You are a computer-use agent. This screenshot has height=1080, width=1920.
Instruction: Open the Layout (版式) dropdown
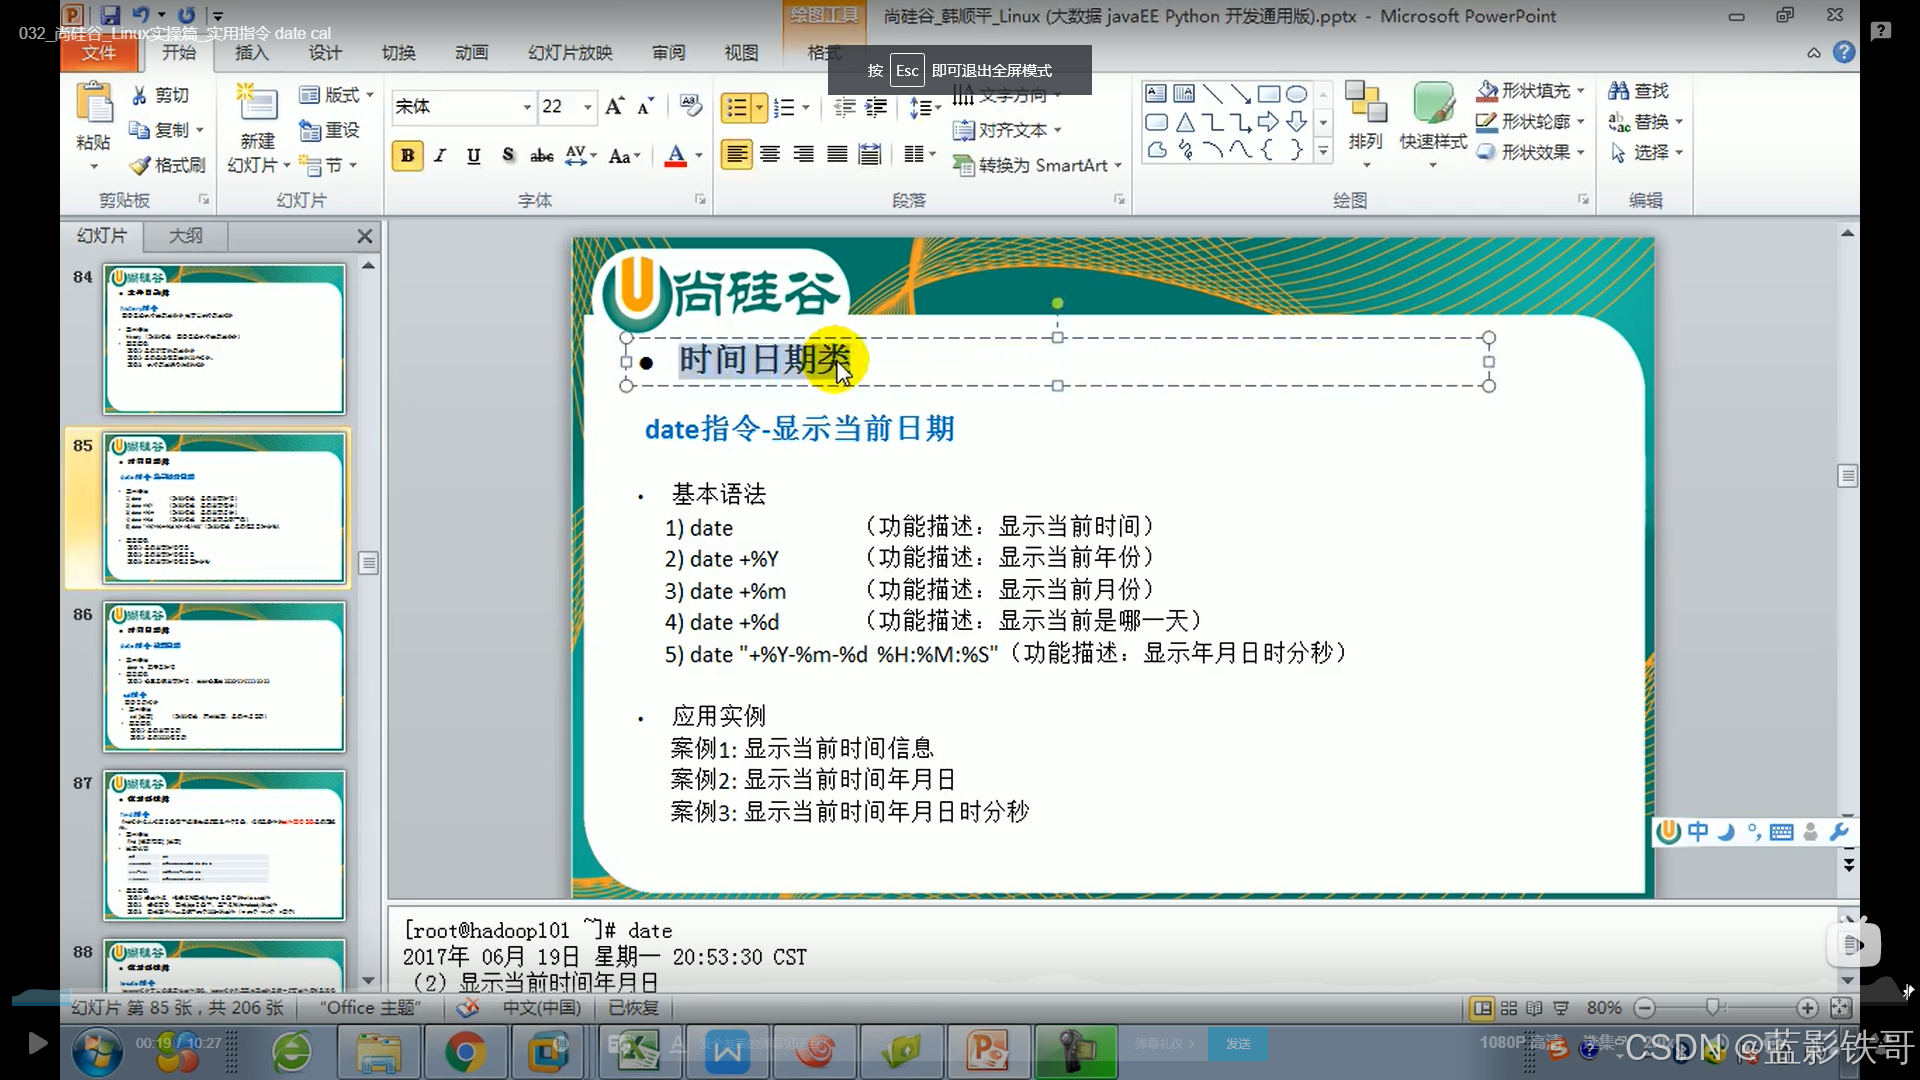(x=337, y=95)
